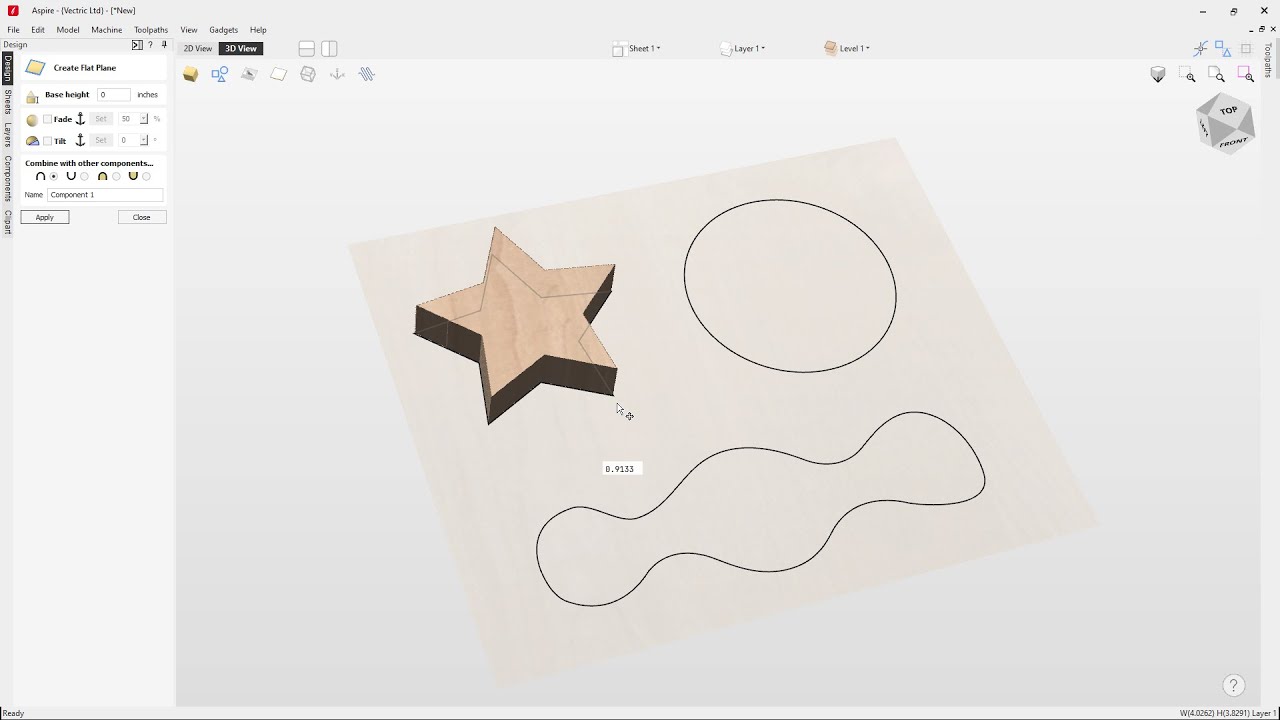Click the bitmap image display toolbar icon
1280x720 pixels.
[x=249, y=74]
